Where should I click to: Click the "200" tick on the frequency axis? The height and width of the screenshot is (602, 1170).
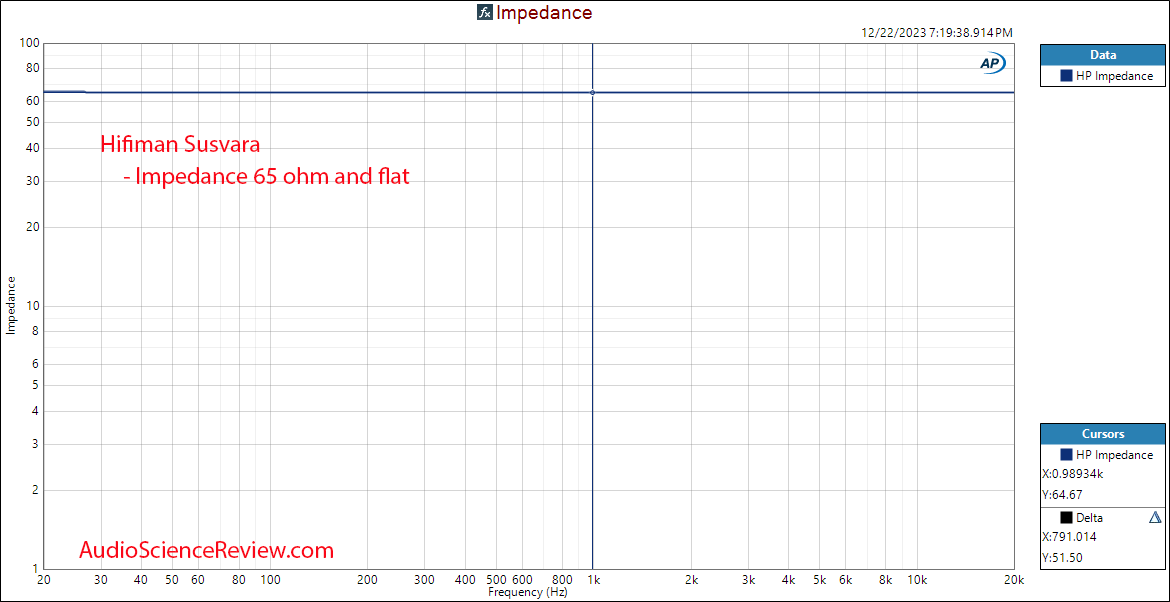pyautogui.click(x=367, y=580)
